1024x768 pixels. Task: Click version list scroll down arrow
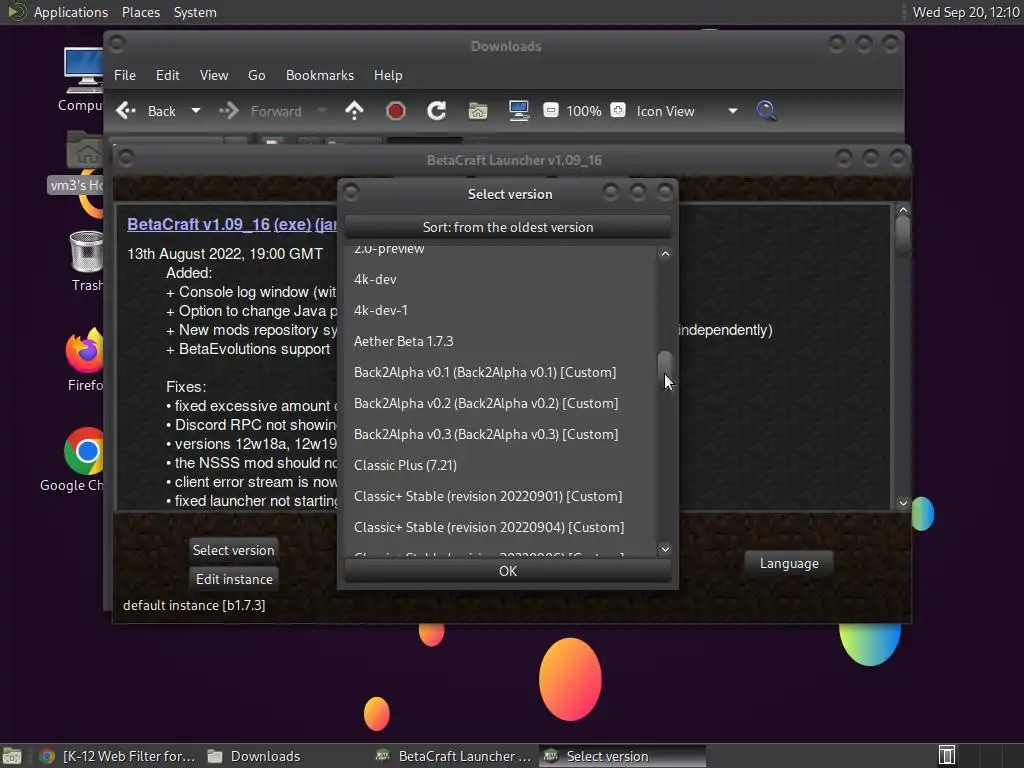pos(665,549)
